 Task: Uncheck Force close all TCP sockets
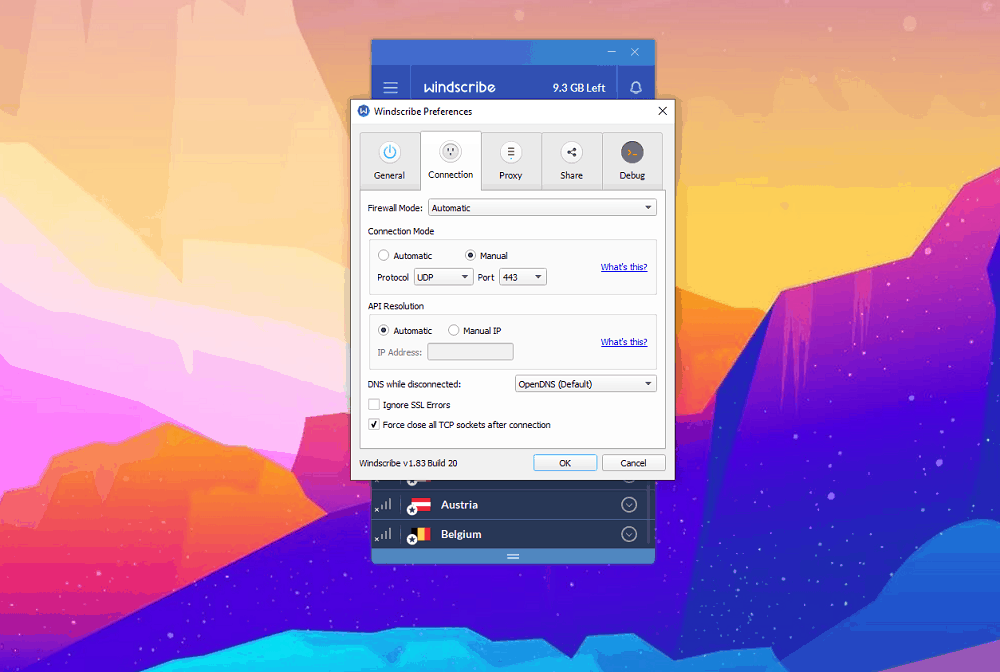point(374,425)
